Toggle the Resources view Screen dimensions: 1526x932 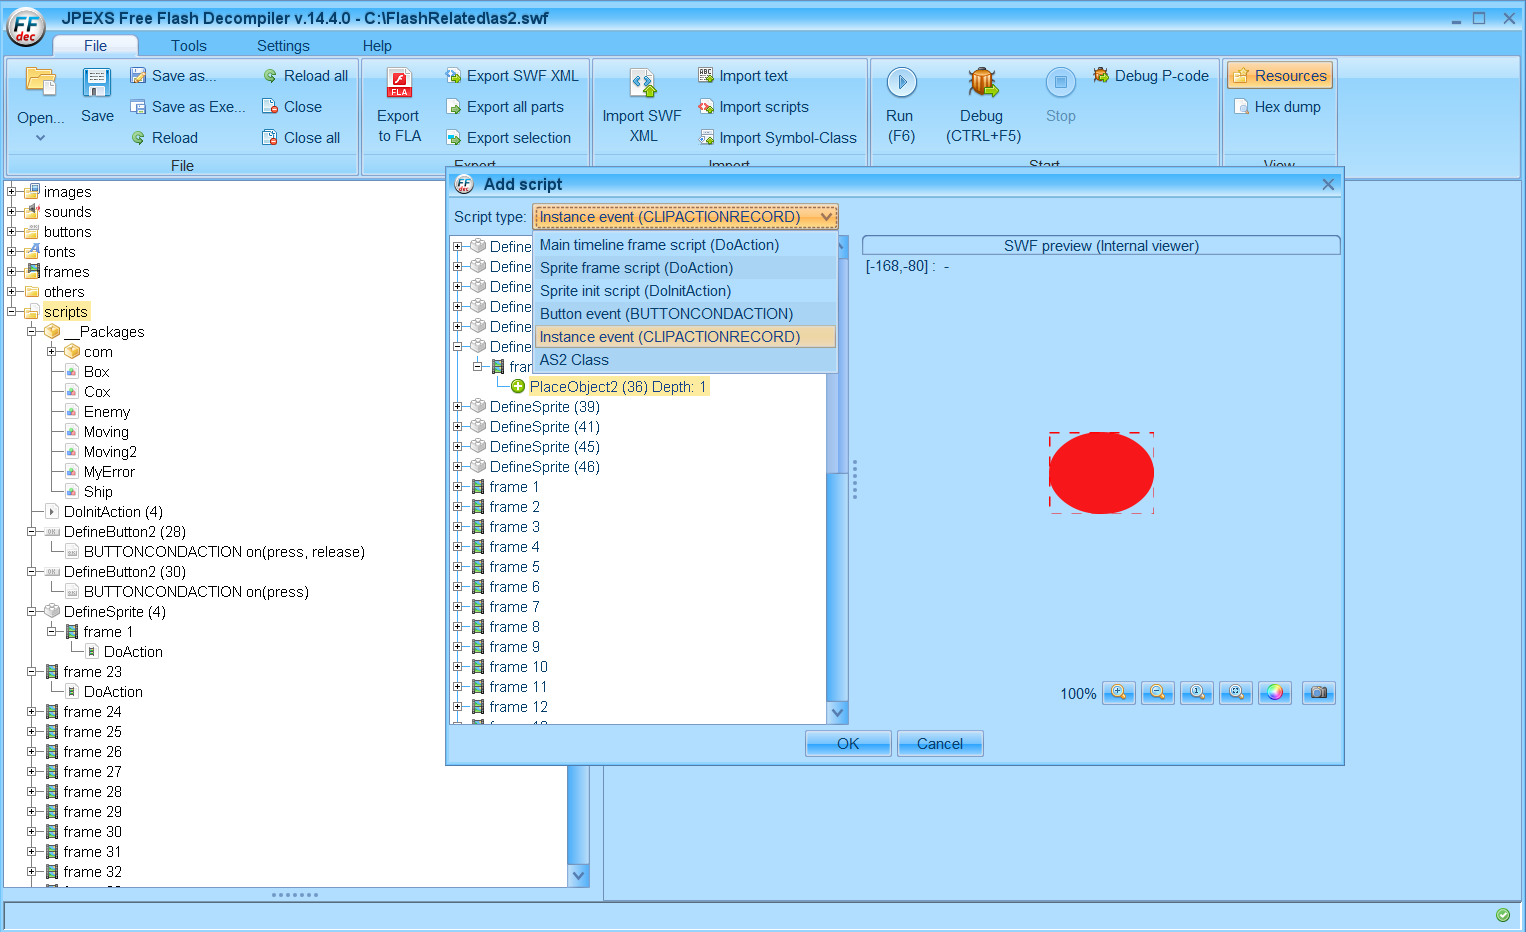[x=1280, y=76]
